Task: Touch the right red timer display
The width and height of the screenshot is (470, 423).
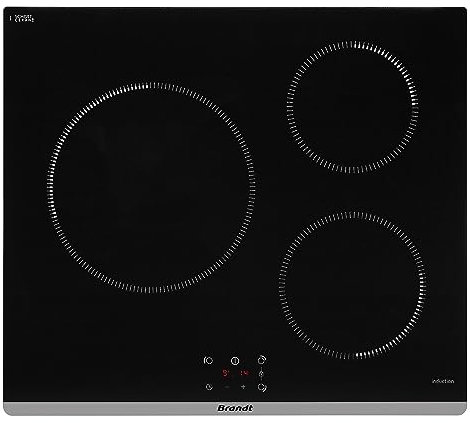Action: (x=244, y=373)
